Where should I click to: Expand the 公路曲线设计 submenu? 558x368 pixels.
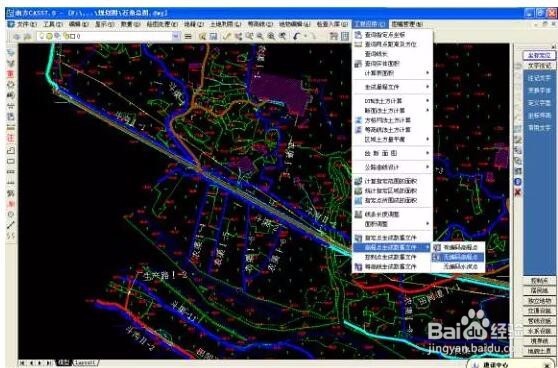393,167
